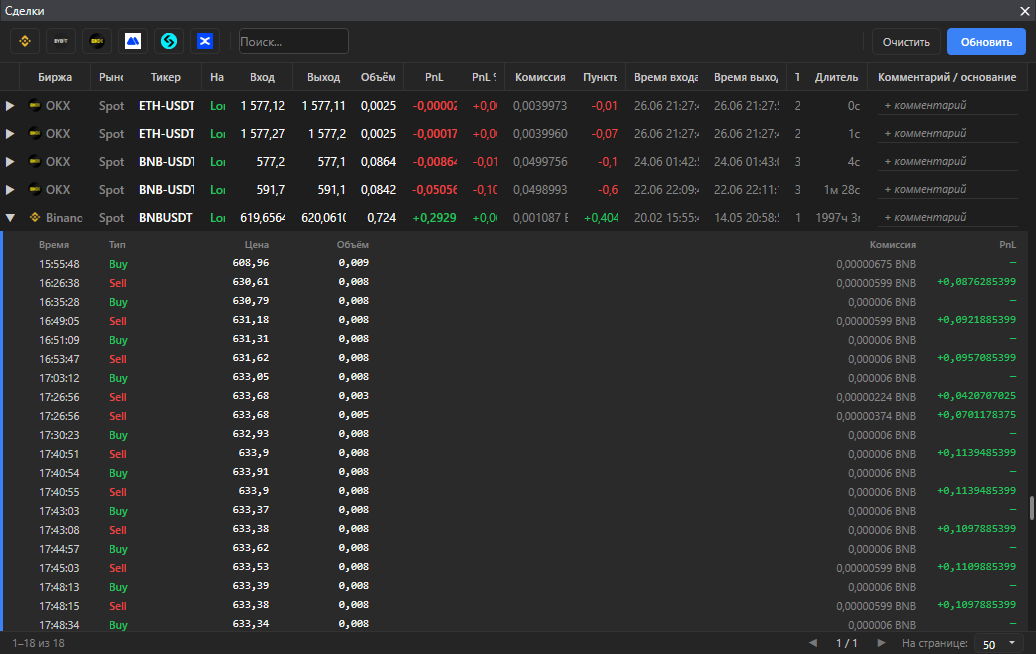Filter trades by Bitget exchange icon
1036x654 pixels.
tap(168, 42)
